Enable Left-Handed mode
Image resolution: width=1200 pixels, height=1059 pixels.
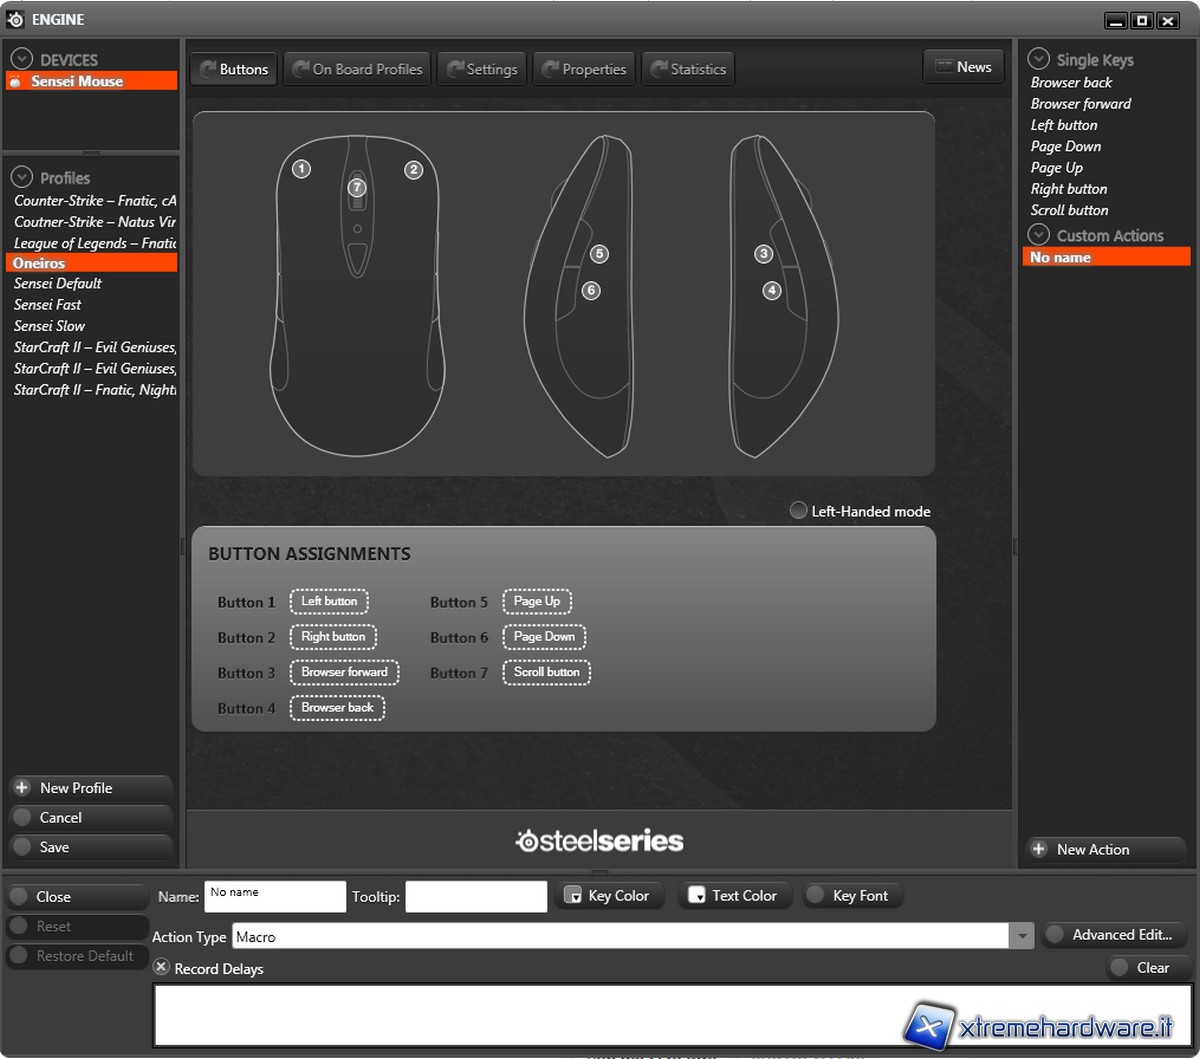pyautogui.click(x=798, y=511)
